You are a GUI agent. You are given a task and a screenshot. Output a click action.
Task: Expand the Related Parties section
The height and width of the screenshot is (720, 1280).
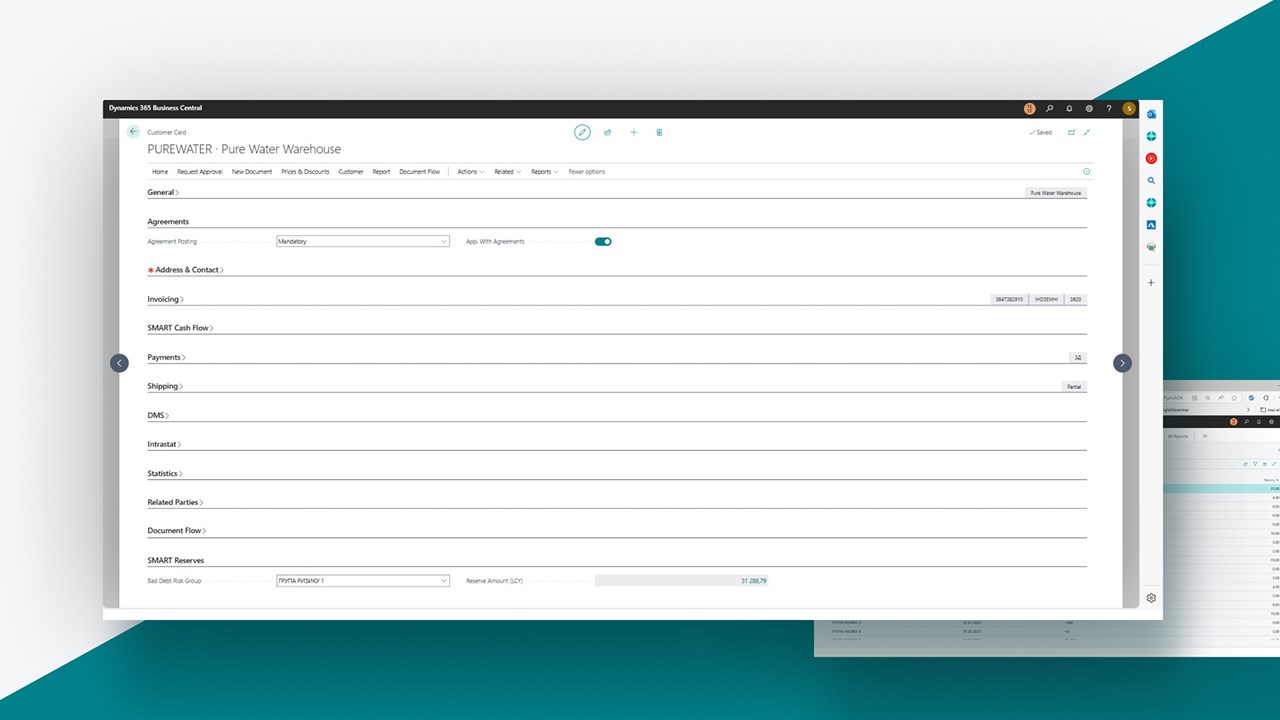coord(175,502)
